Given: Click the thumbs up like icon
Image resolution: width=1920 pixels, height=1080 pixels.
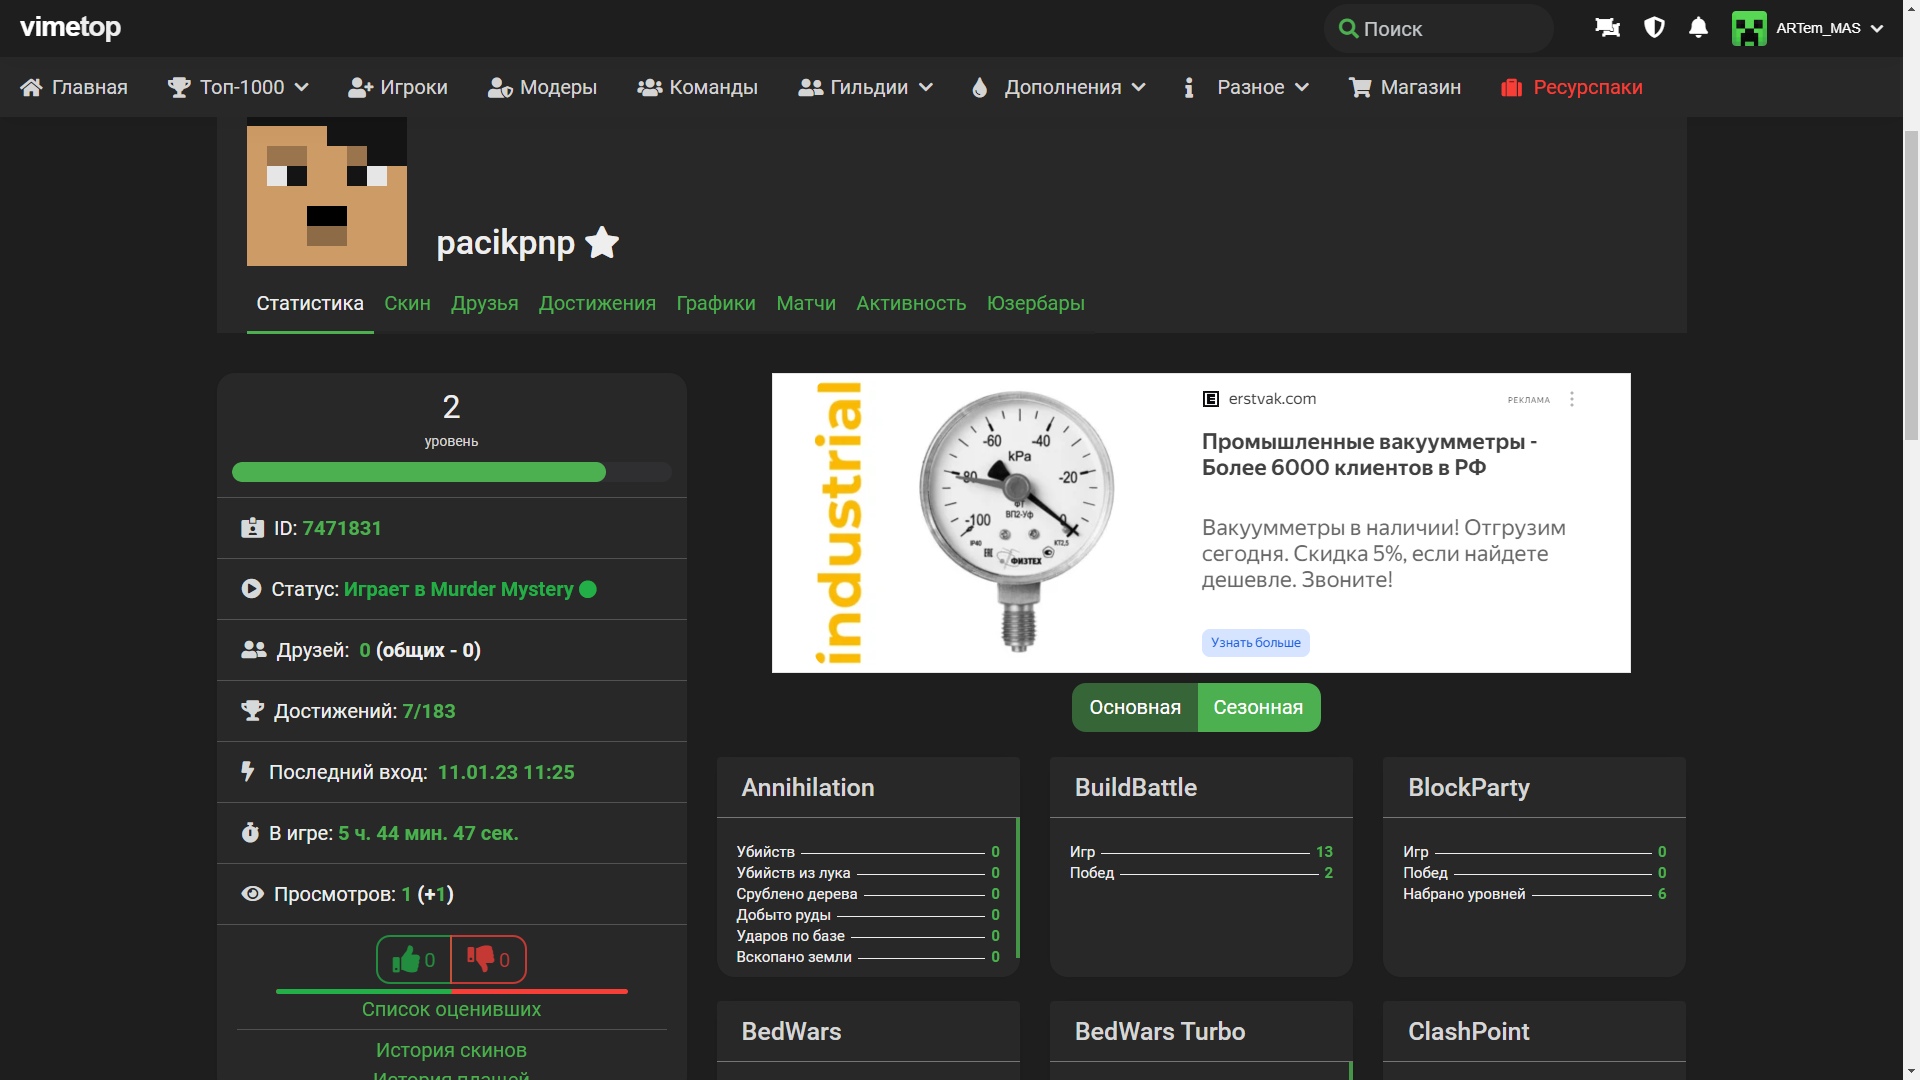Looking at the screenshot, I should (406, 960).
